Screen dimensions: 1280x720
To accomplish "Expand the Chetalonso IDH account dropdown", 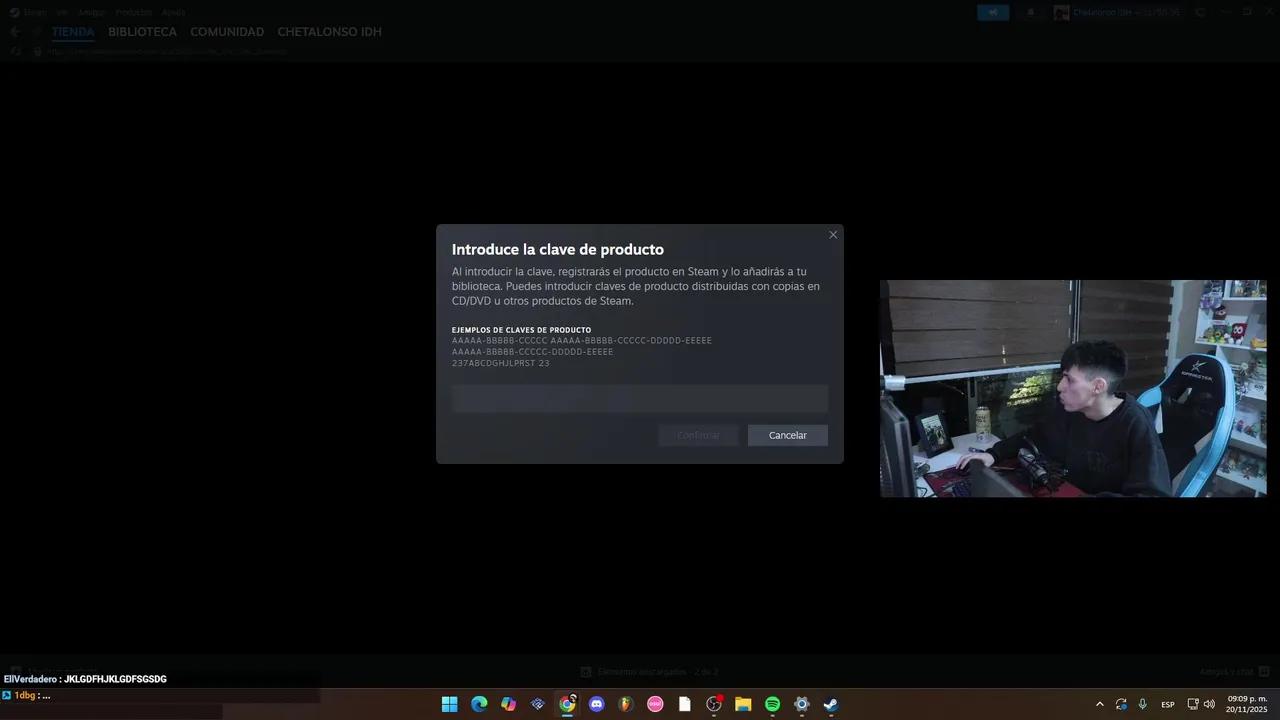I will (1117, 12).
